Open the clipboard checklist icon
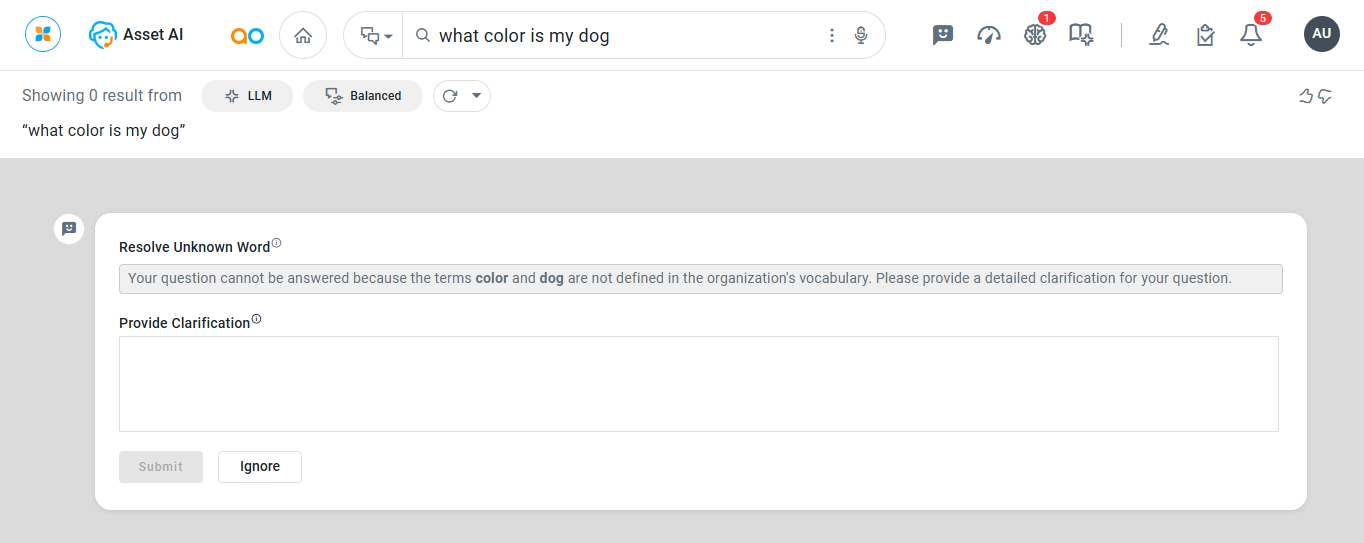Viewport: 1364px width, 543px height. [1205, 35]
